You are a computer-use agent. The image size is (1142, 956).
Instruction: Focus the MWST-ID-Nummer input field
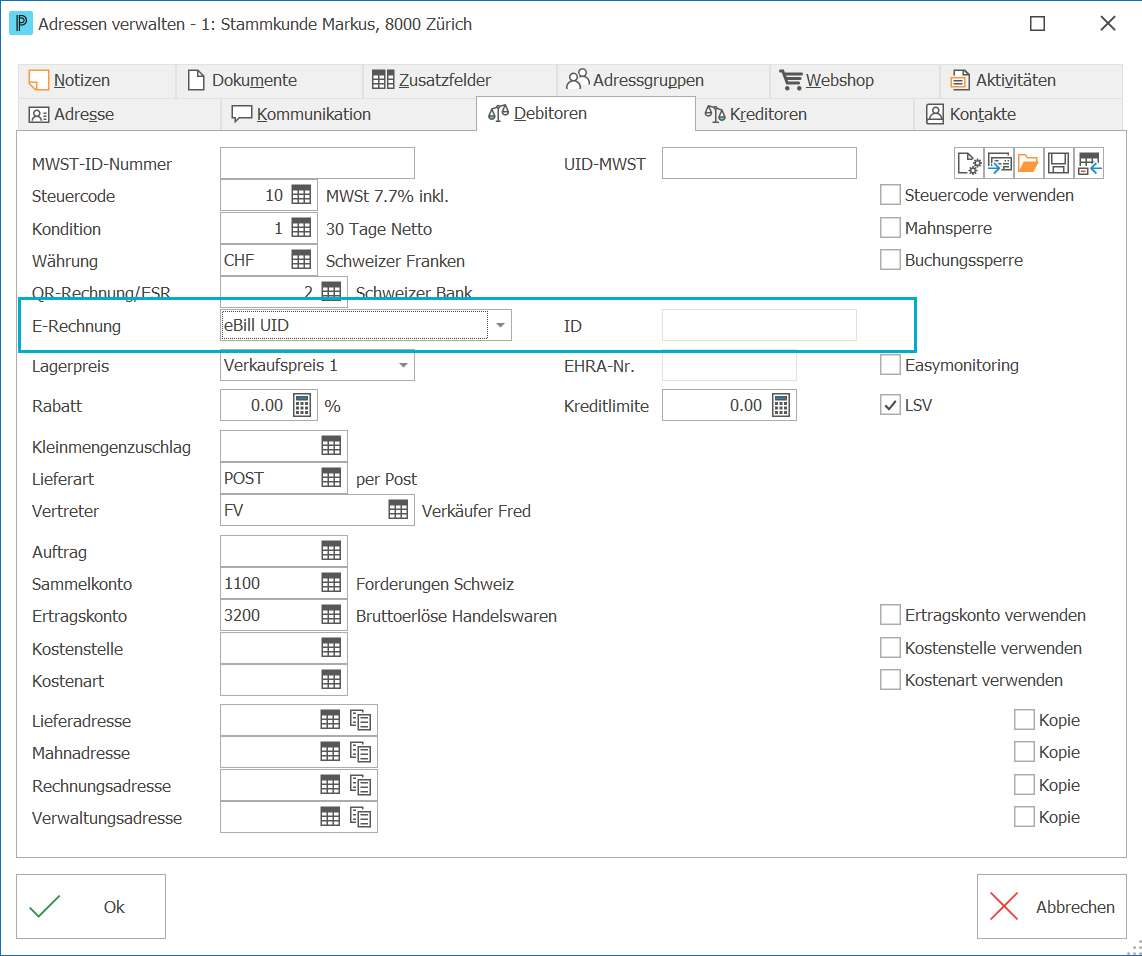point(318,163)
